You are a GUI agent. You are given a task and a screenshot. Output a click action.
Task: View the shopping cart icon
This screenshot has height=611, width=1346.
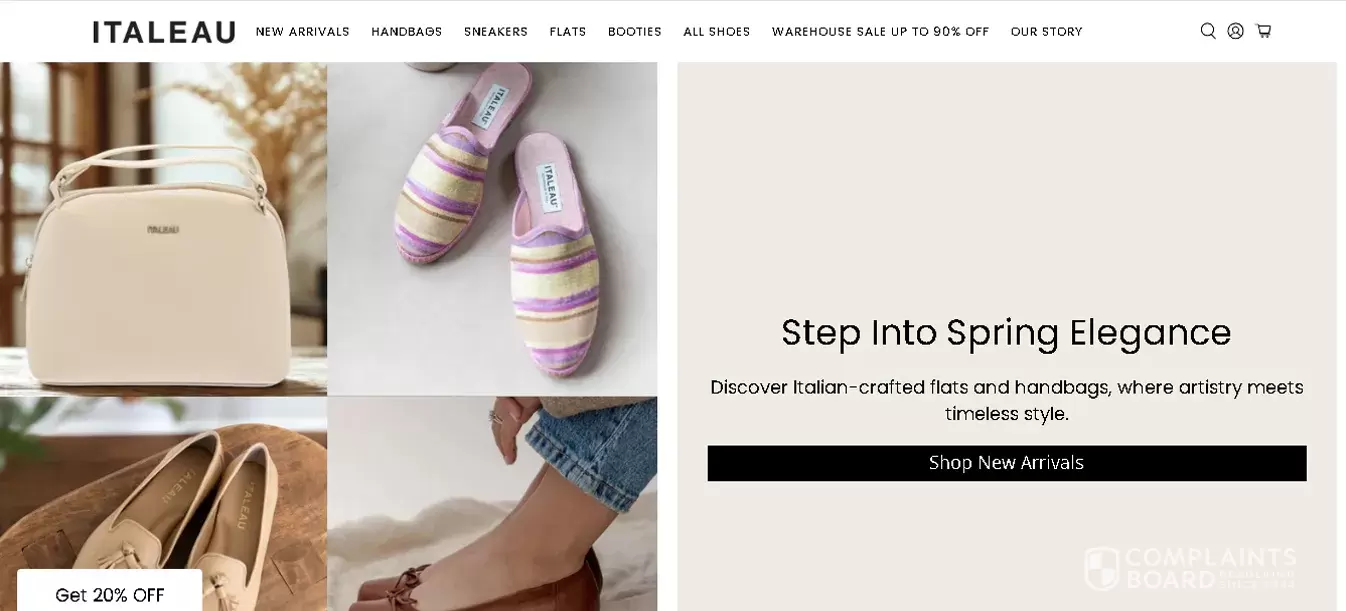click(1263, 31)
